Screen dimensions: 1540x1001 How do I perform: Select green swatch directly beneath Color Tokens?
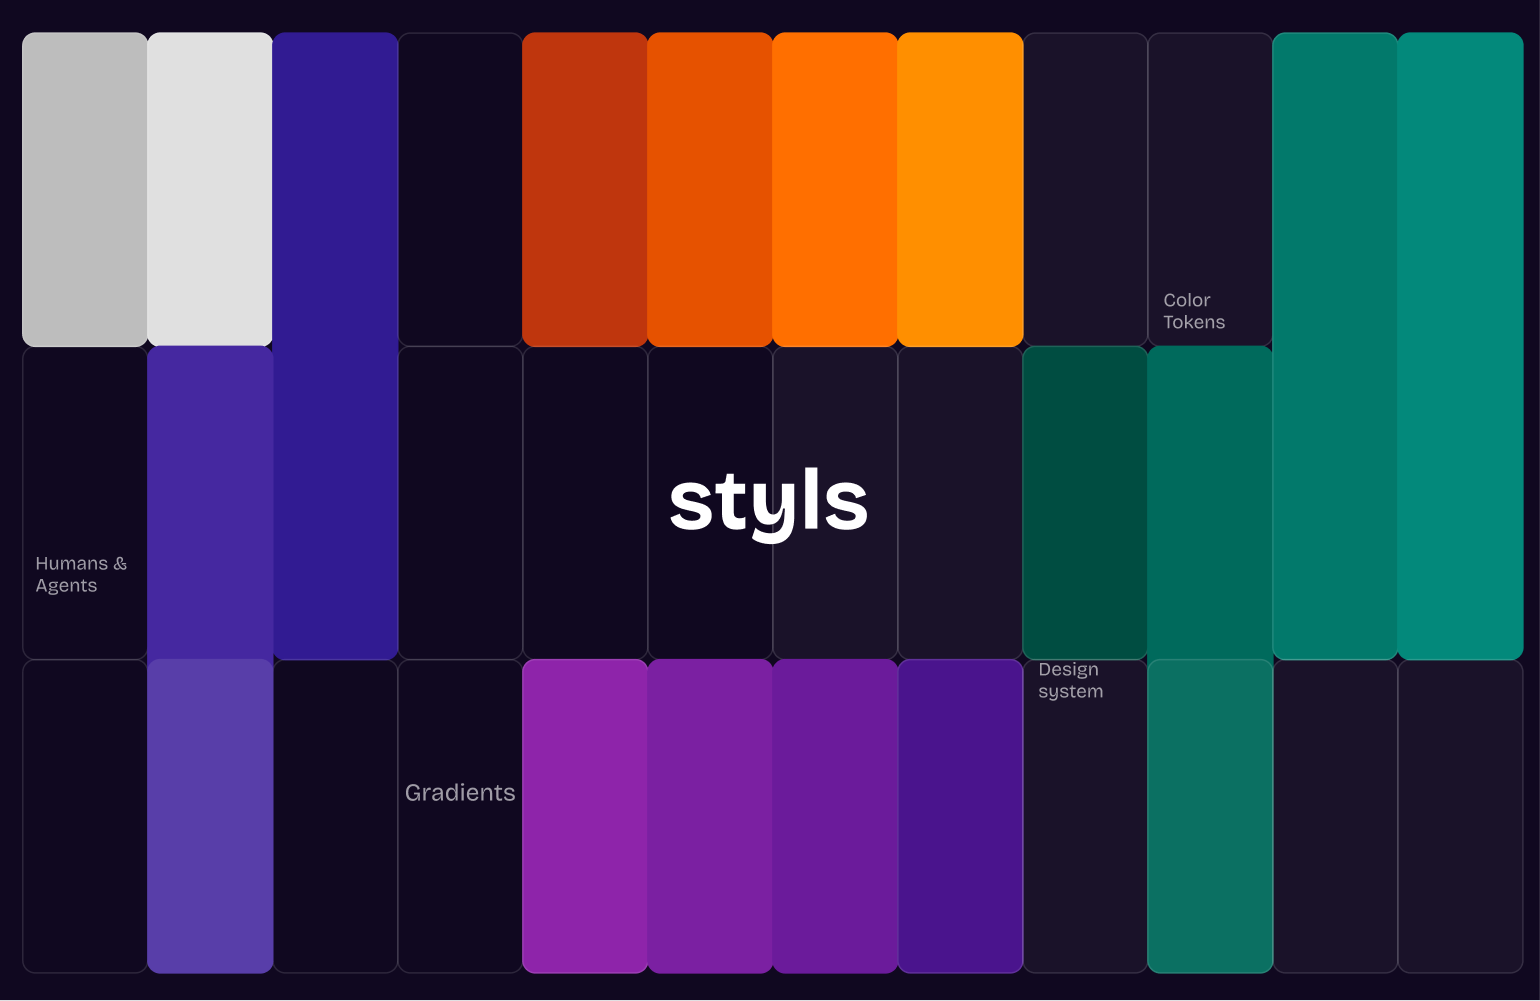[1210, 503]
